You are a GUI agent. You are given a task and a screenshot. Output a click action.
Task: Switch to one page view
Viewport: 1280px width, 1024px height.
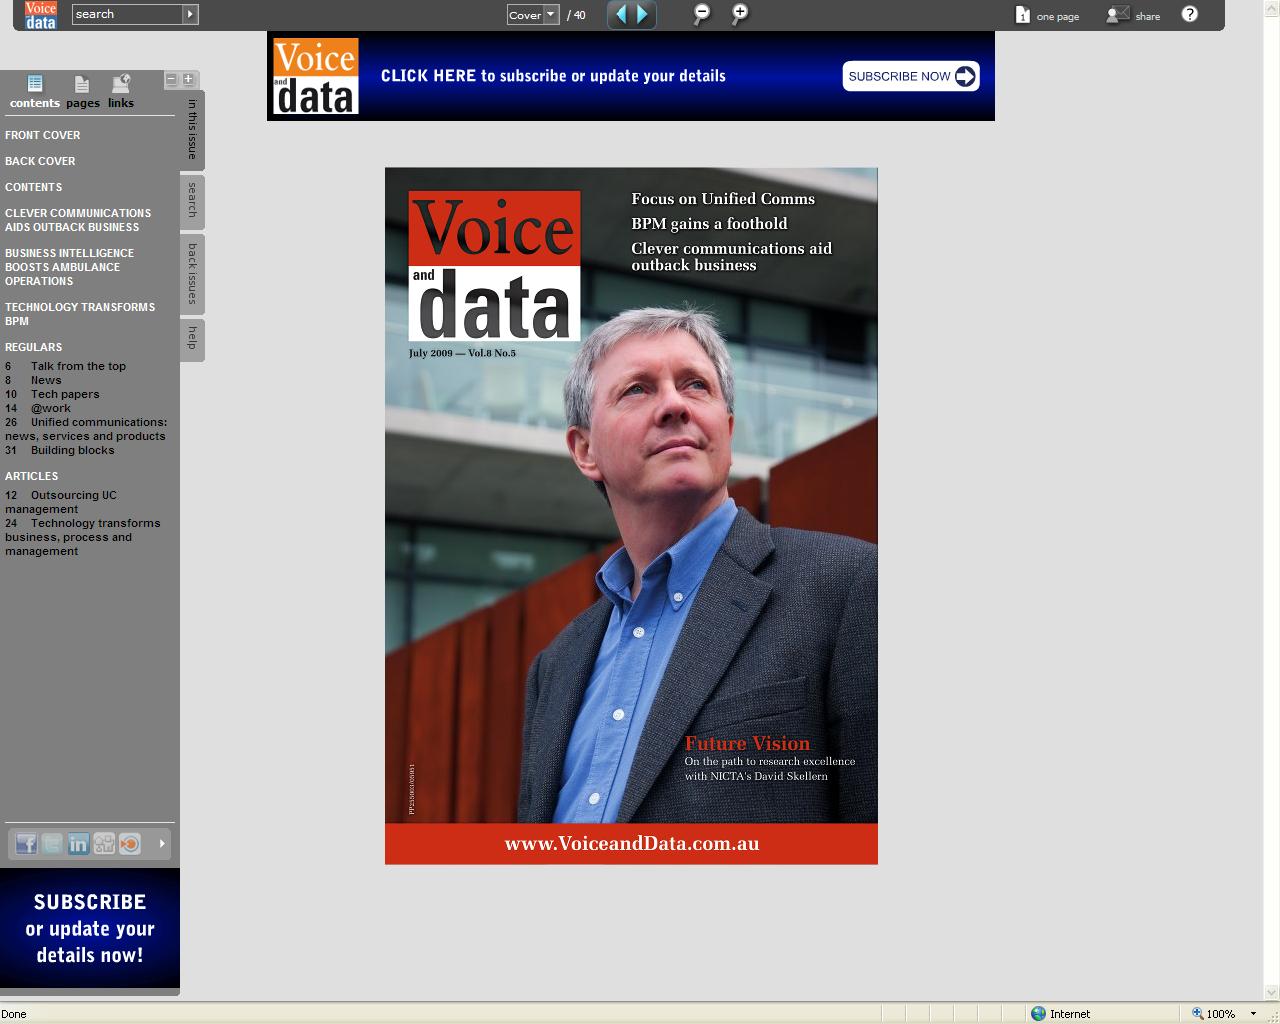tap(1047, 15)
